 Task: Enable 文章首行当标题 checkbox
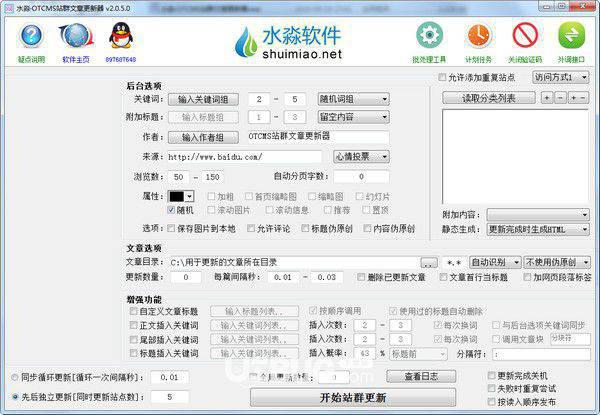click(x=443, y=277)
